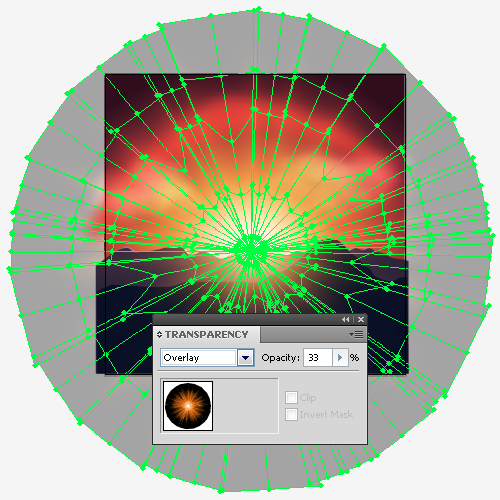Click the Clip label text
The height and width of the screenshot is (500, 500).
pyautogui.click(x=308, y=398)
